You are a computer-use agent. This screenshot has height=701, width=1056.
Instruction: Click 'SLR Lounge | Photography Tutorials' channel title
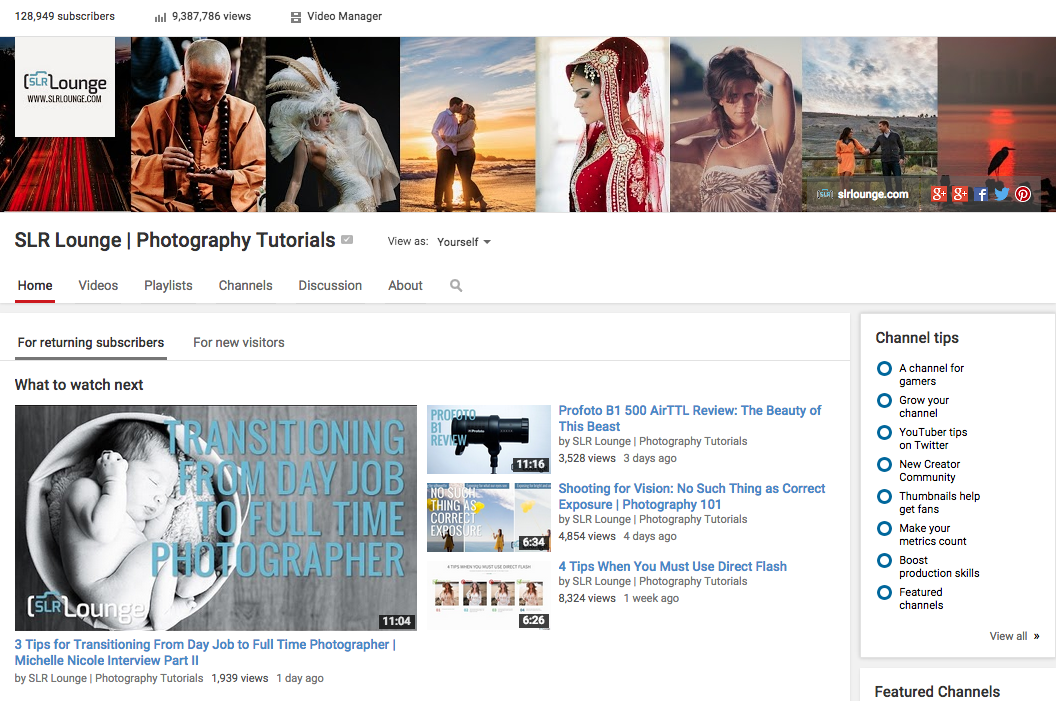coord(175,240)
